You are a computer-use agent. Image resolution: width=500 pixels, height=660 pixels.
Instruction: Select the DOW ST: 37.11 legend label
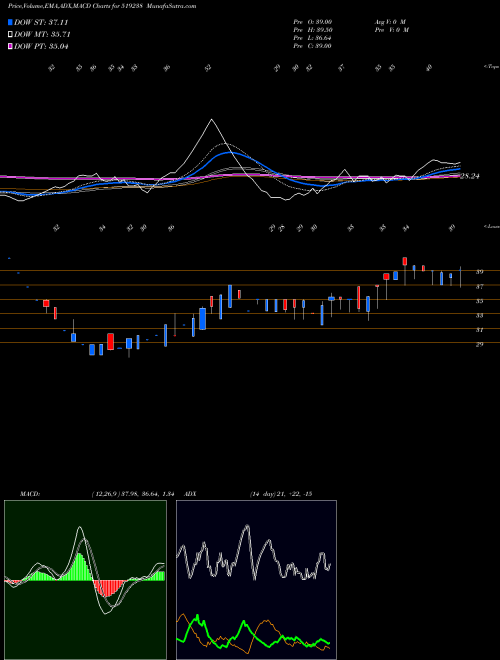41,22
